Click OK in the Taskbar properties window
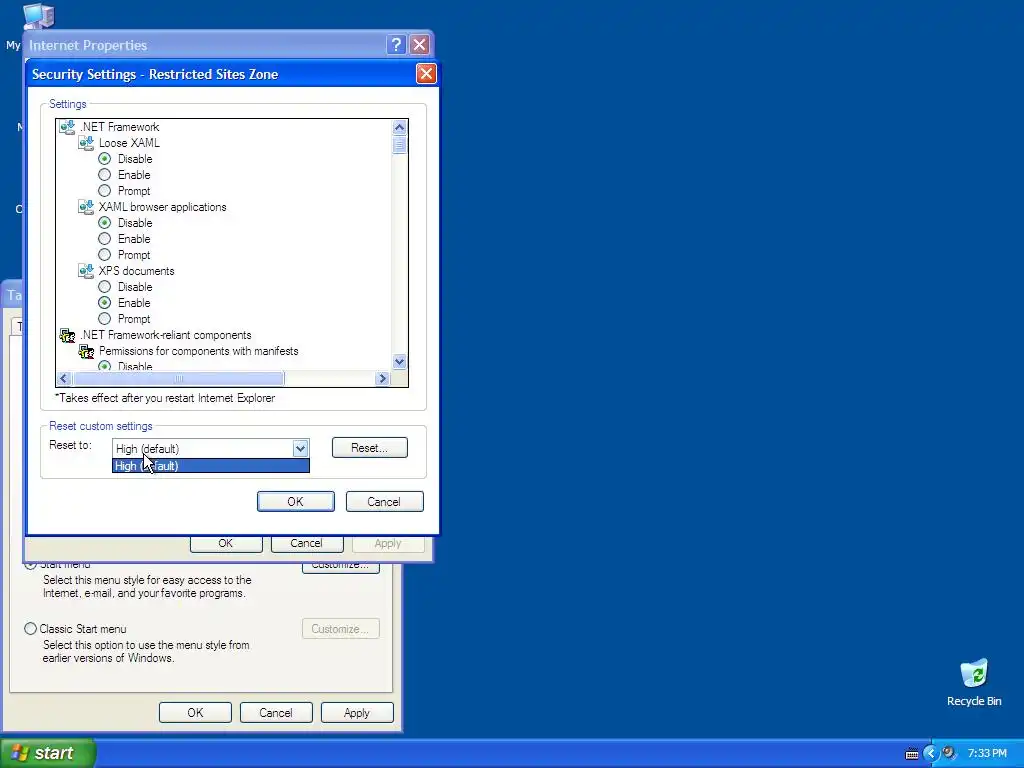1024x768 pixels. click(195, 712)
